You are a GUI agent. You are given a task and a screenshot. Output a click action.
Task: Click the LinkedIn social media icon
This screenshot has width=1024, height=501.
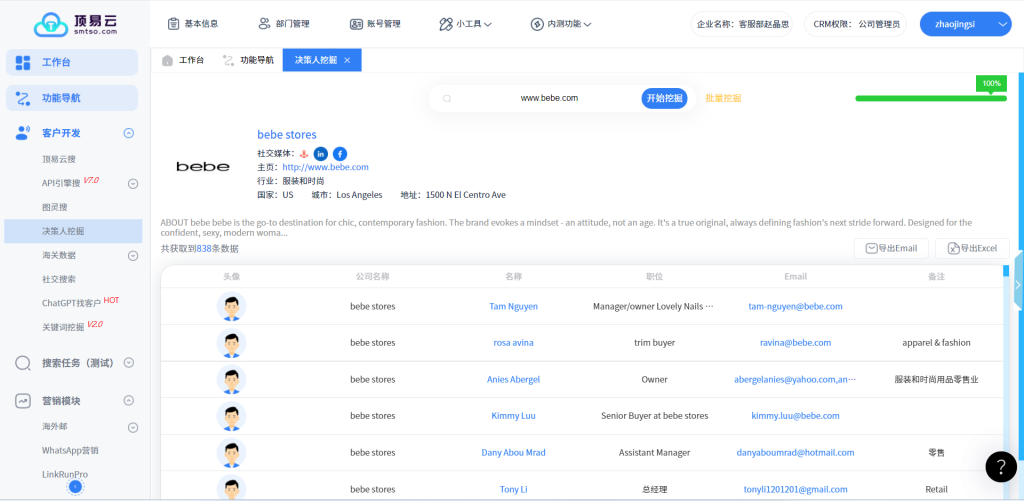coord(321,153)
